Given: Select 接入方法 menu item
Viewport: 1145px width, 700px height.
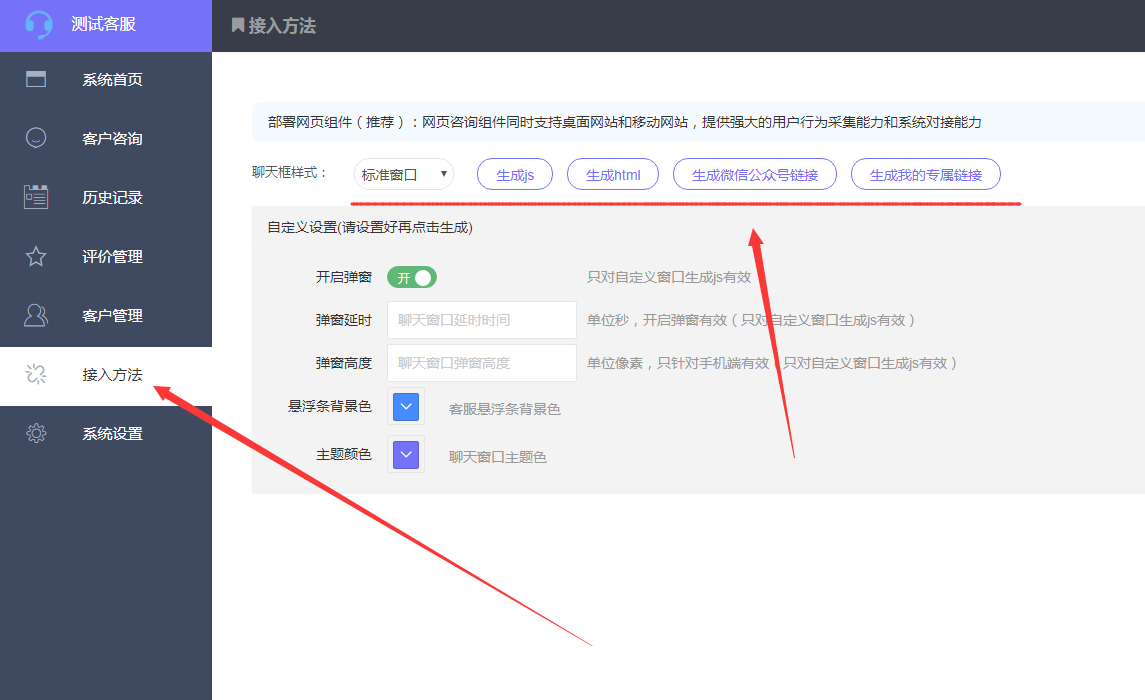Looking at the screenshot, I should click(x=106, y=376).
